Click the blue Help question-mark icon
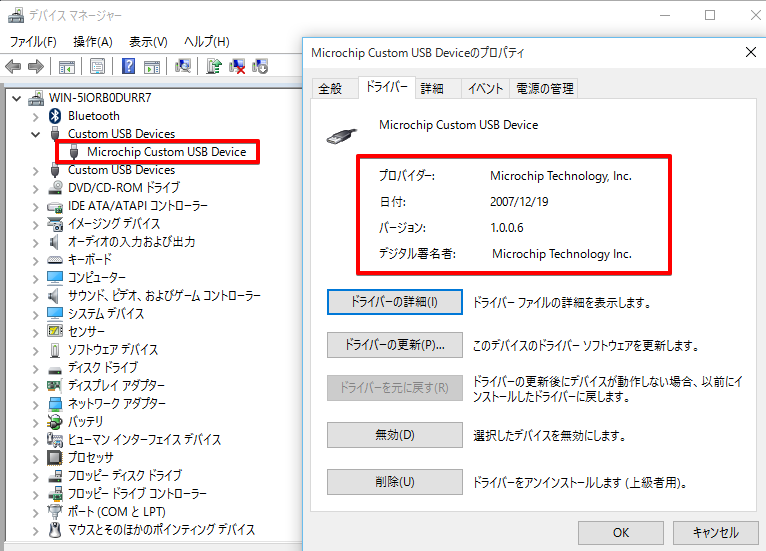Viewport: 766px width, 551px height. (128, 66)
